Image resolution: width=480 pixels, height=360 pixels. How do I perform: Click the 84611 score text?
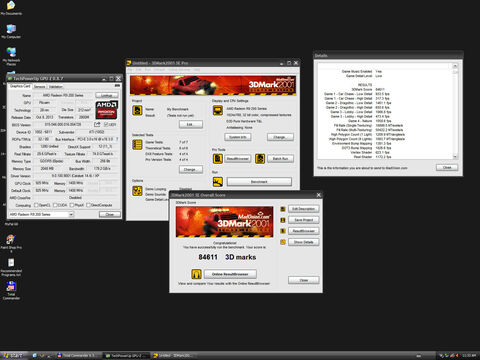[x=208, y=257]
